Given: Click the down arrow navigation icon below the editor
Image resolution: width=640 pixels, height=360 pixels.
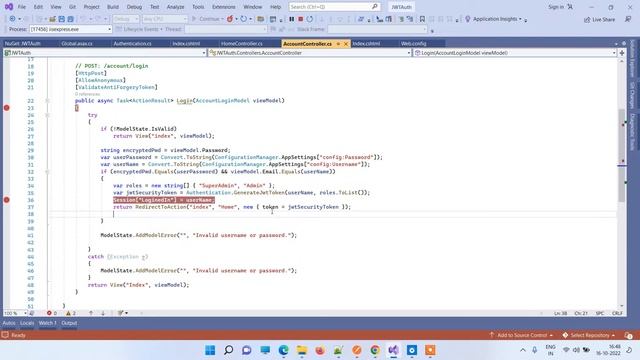Looking at the screenshot, I should 103,313.
